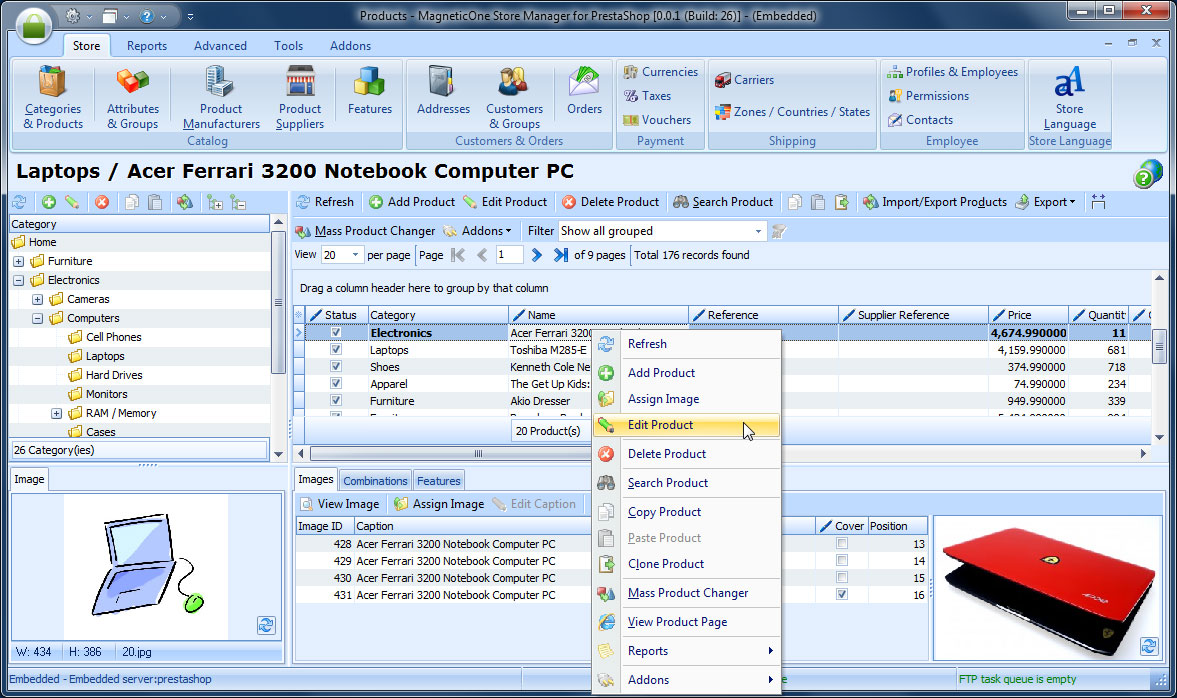Image resolution: width=1177 pixels, height=698 pixels.
Task: Open Taxes in Payment group
Action: pos(647,96)
